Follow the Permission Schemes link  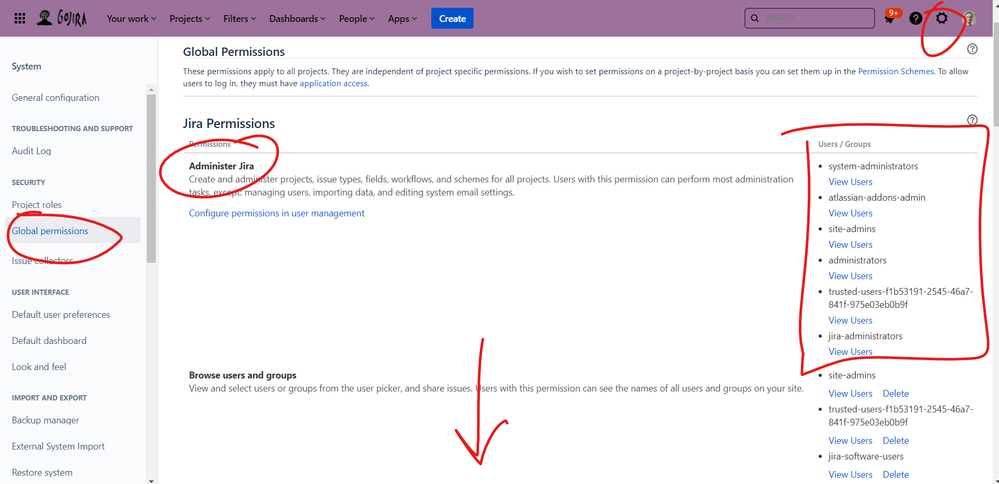896,71
